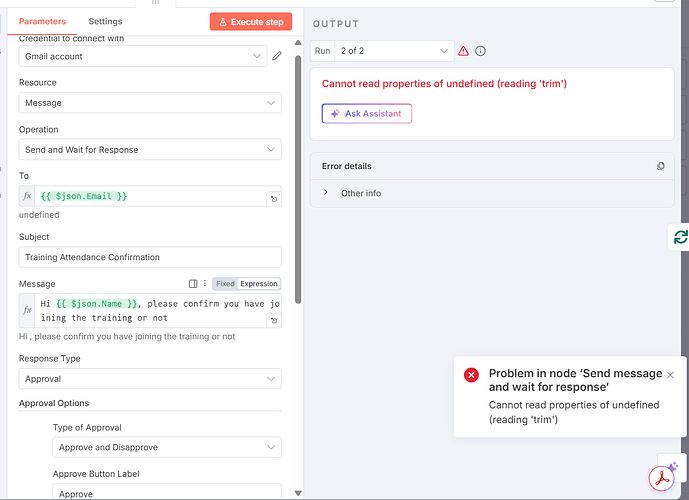The height and width of the screenshot is (500, 689).
Task: Switch Message field to Fixed mode
Action: click(225, 284)
